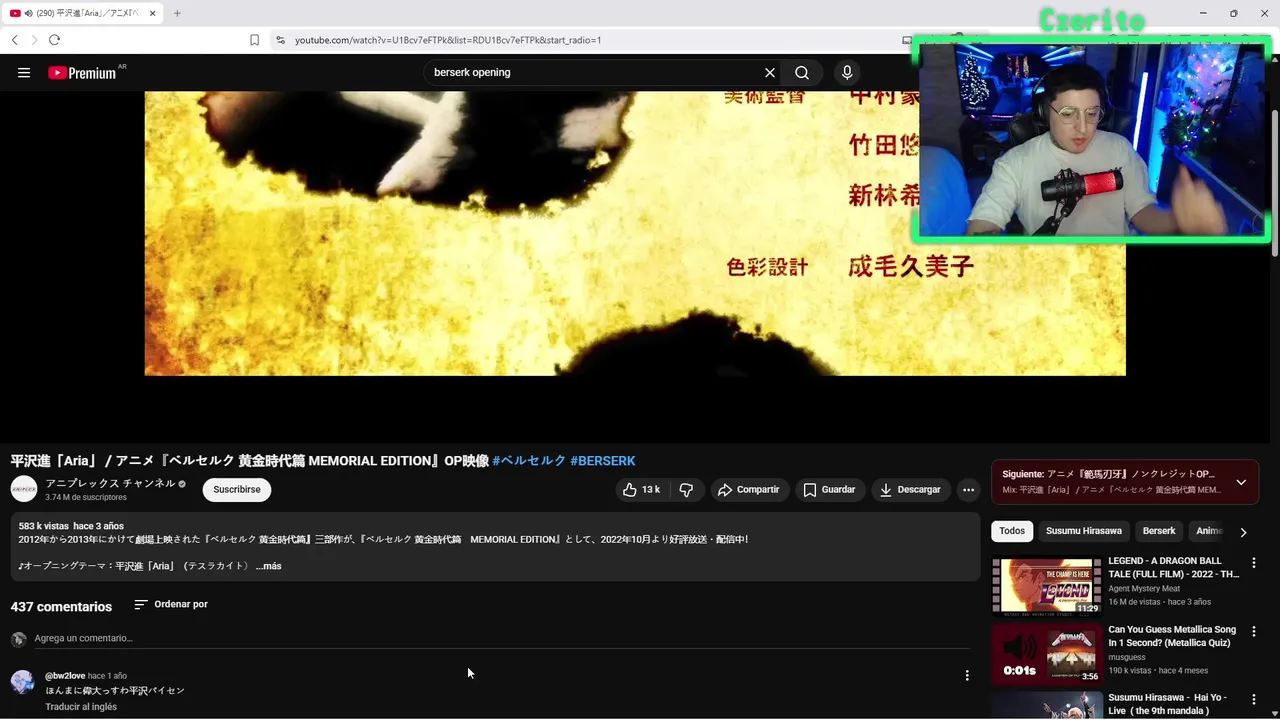The image size is (1280, 720).
Task: Open the アニプレックス チャンネル channel name
Action: pos(110,484)
